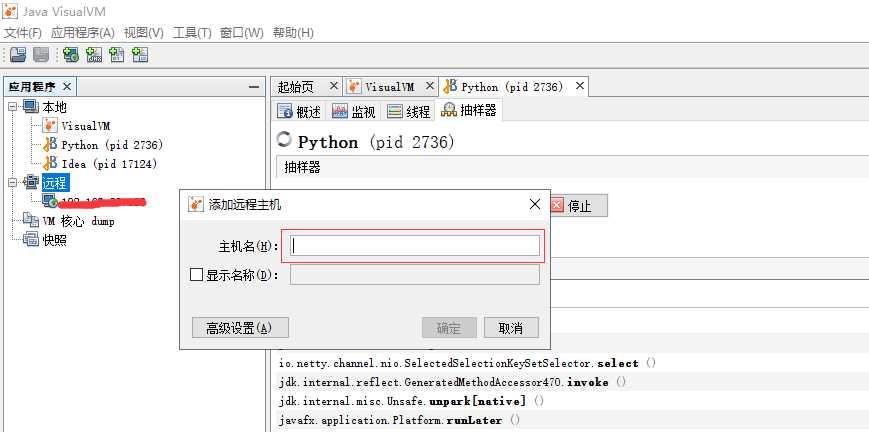Select the VisualVM icon in the application tree
869x432 pixels.
50,125
